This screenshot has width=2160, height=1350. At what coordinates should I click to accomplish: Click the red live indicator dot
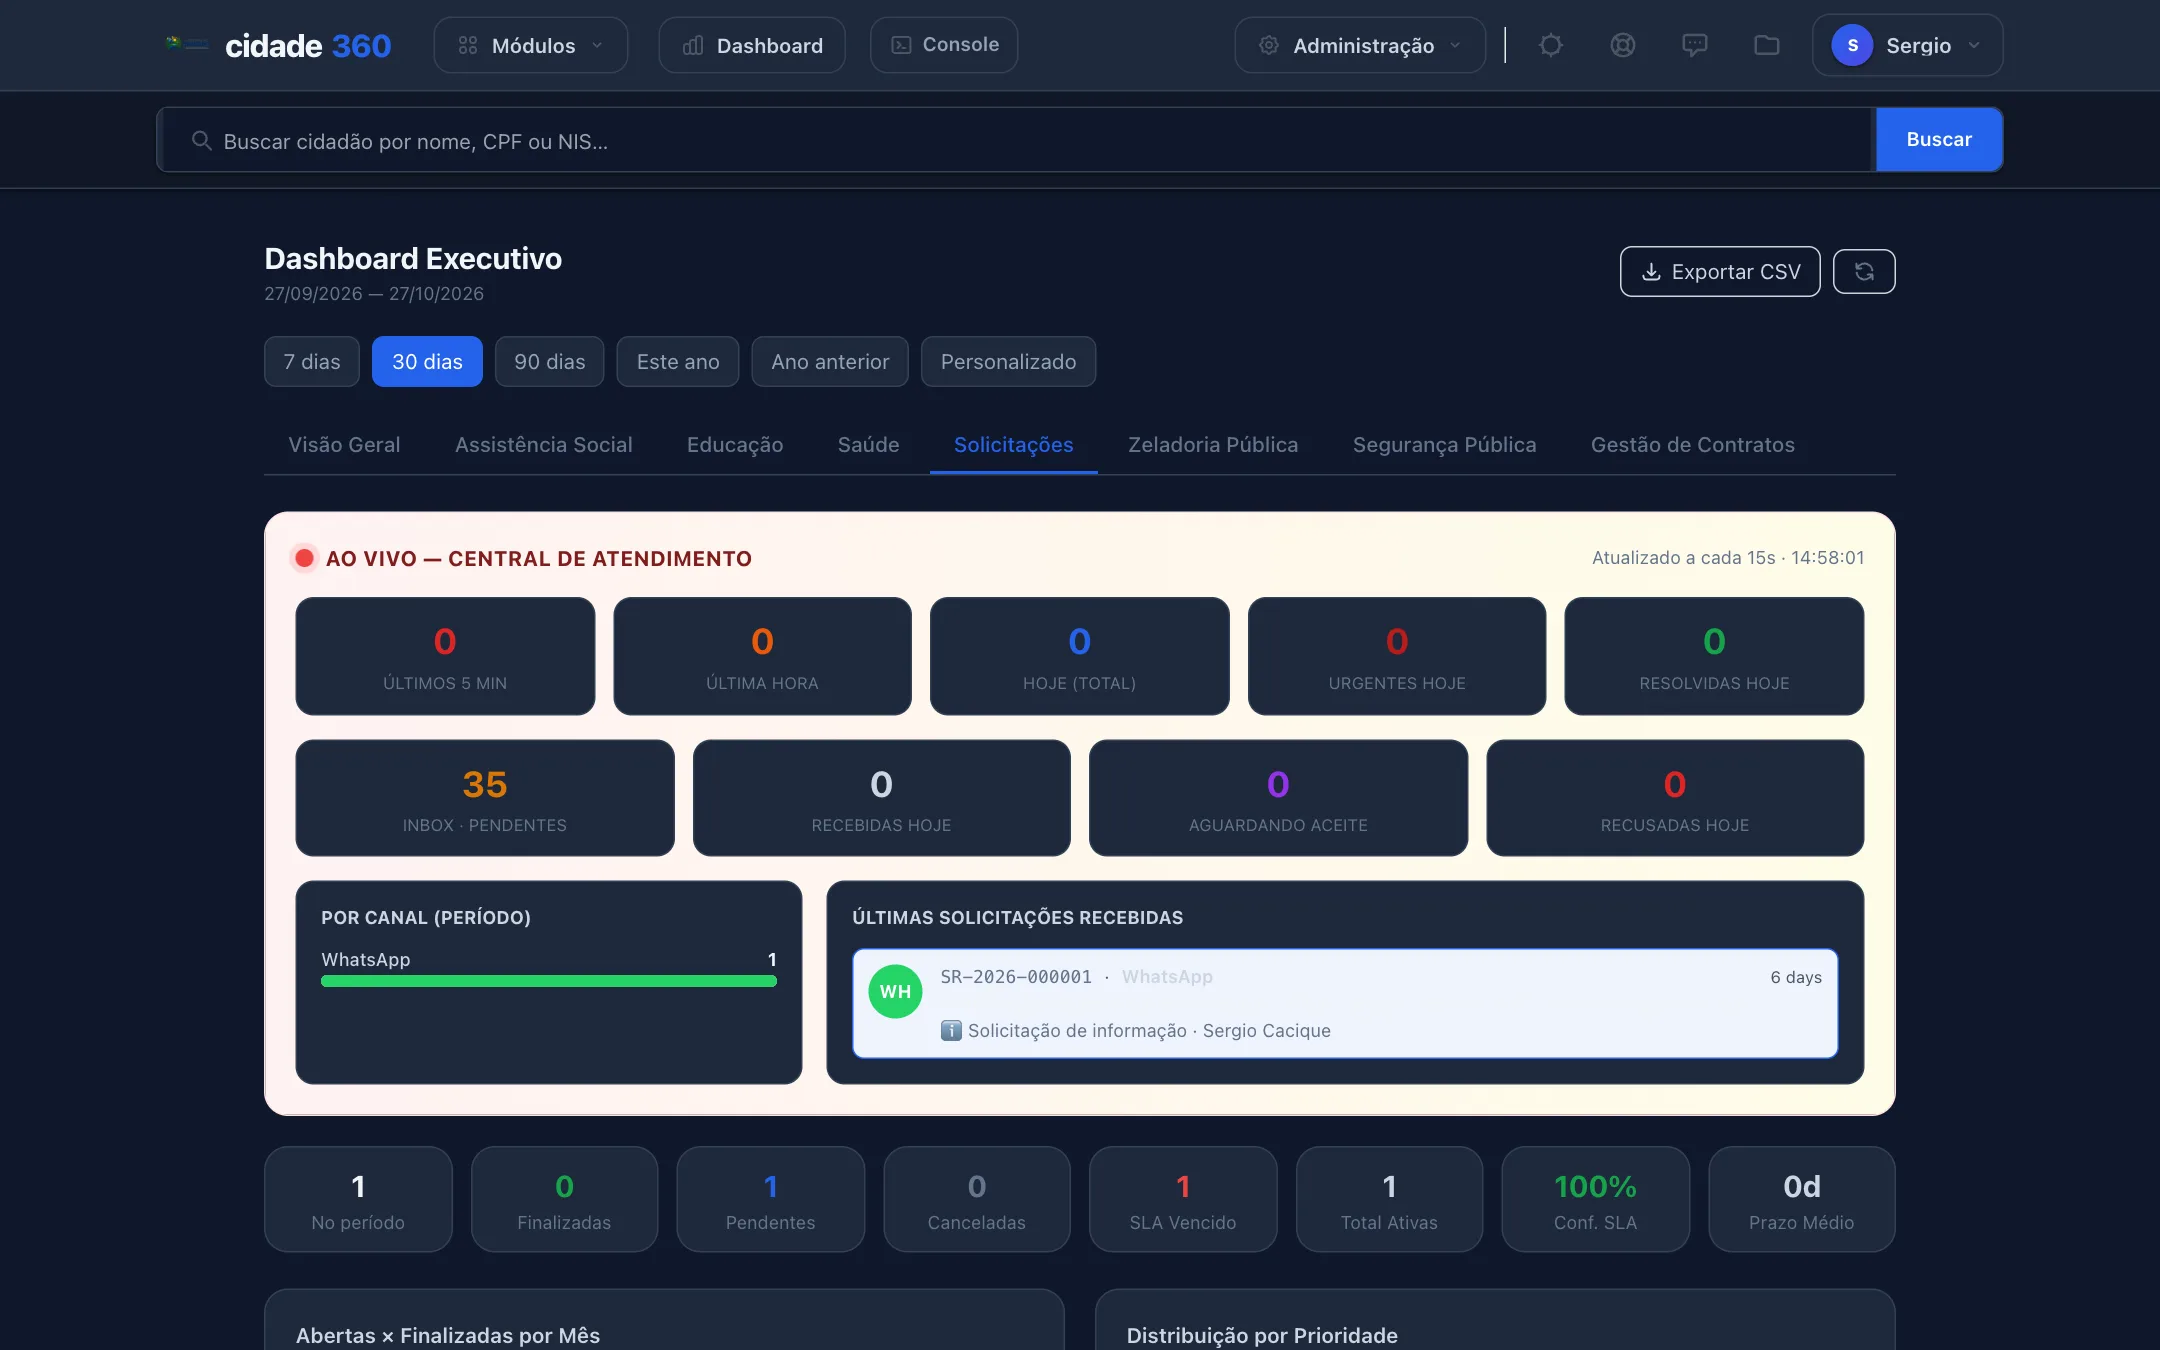coord(304,558)
